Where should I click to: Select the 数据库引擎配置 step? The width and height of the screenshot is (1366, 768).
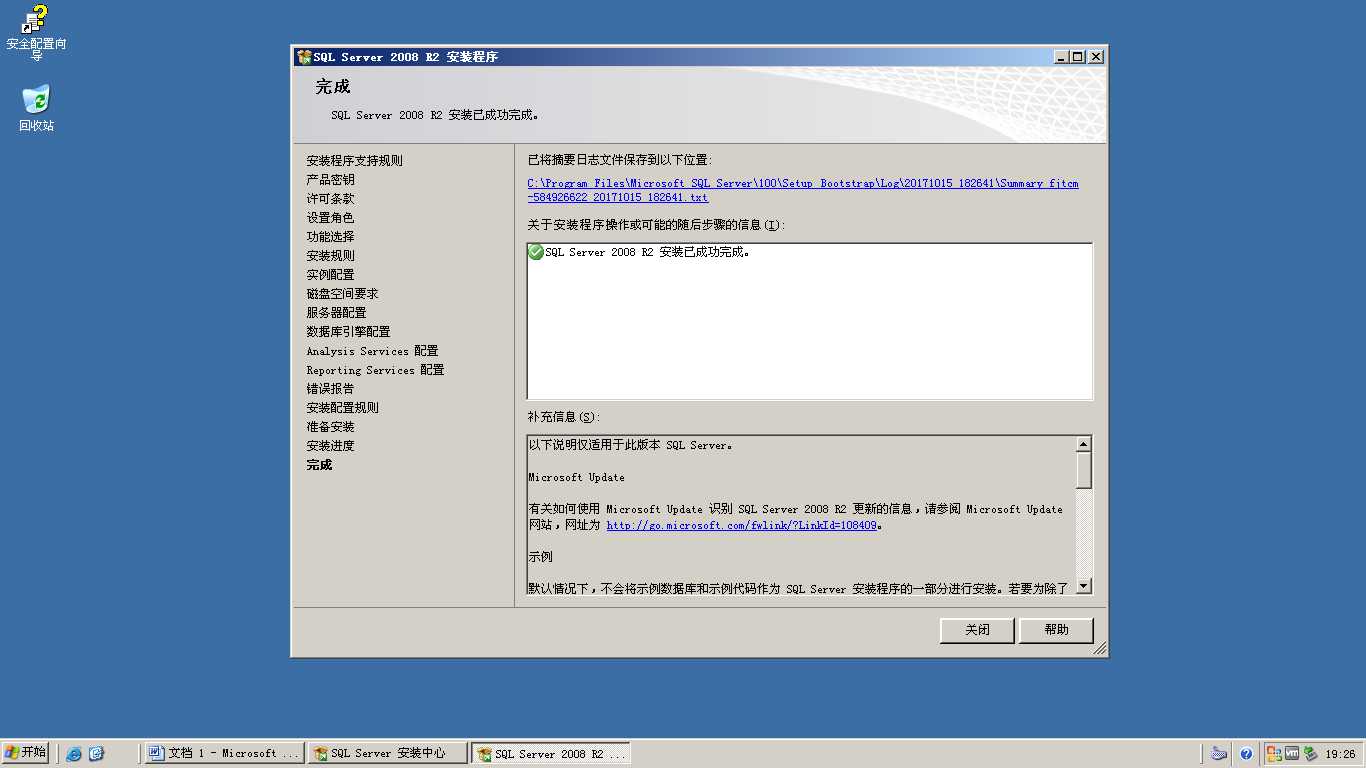[348, 332]
